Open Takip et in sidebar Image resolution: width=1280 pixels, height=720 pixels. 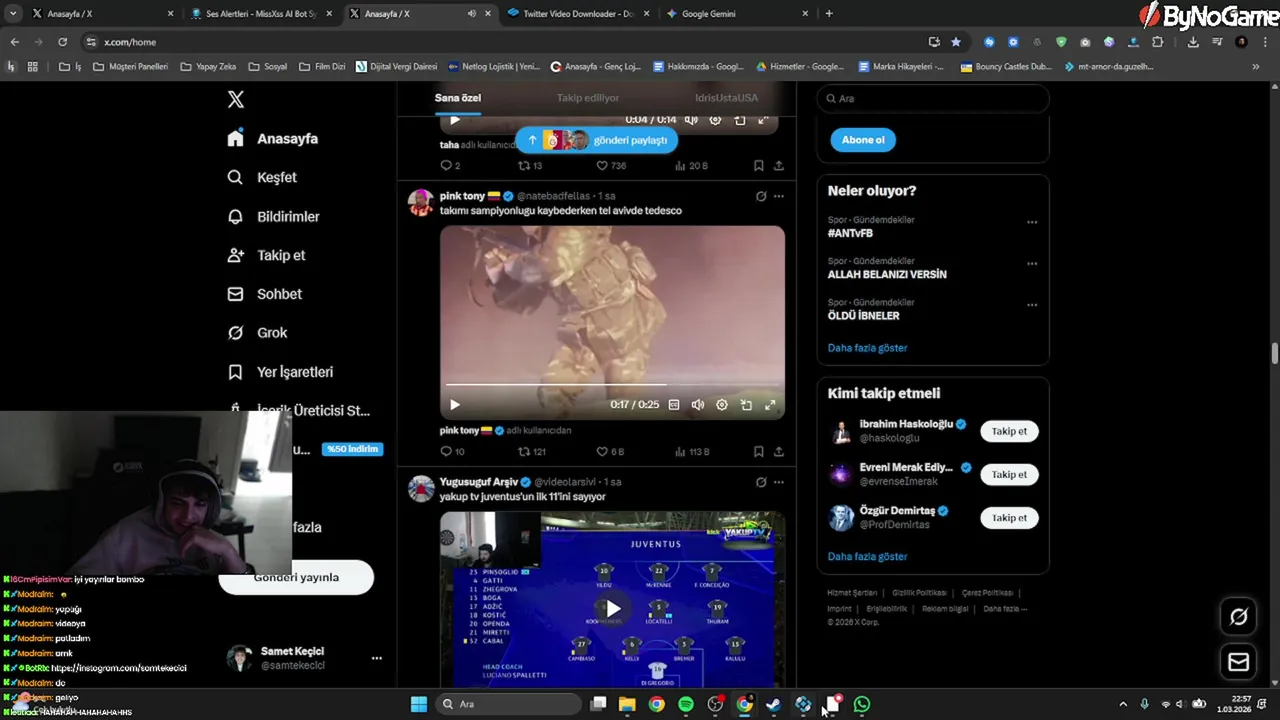click(266, 255)
